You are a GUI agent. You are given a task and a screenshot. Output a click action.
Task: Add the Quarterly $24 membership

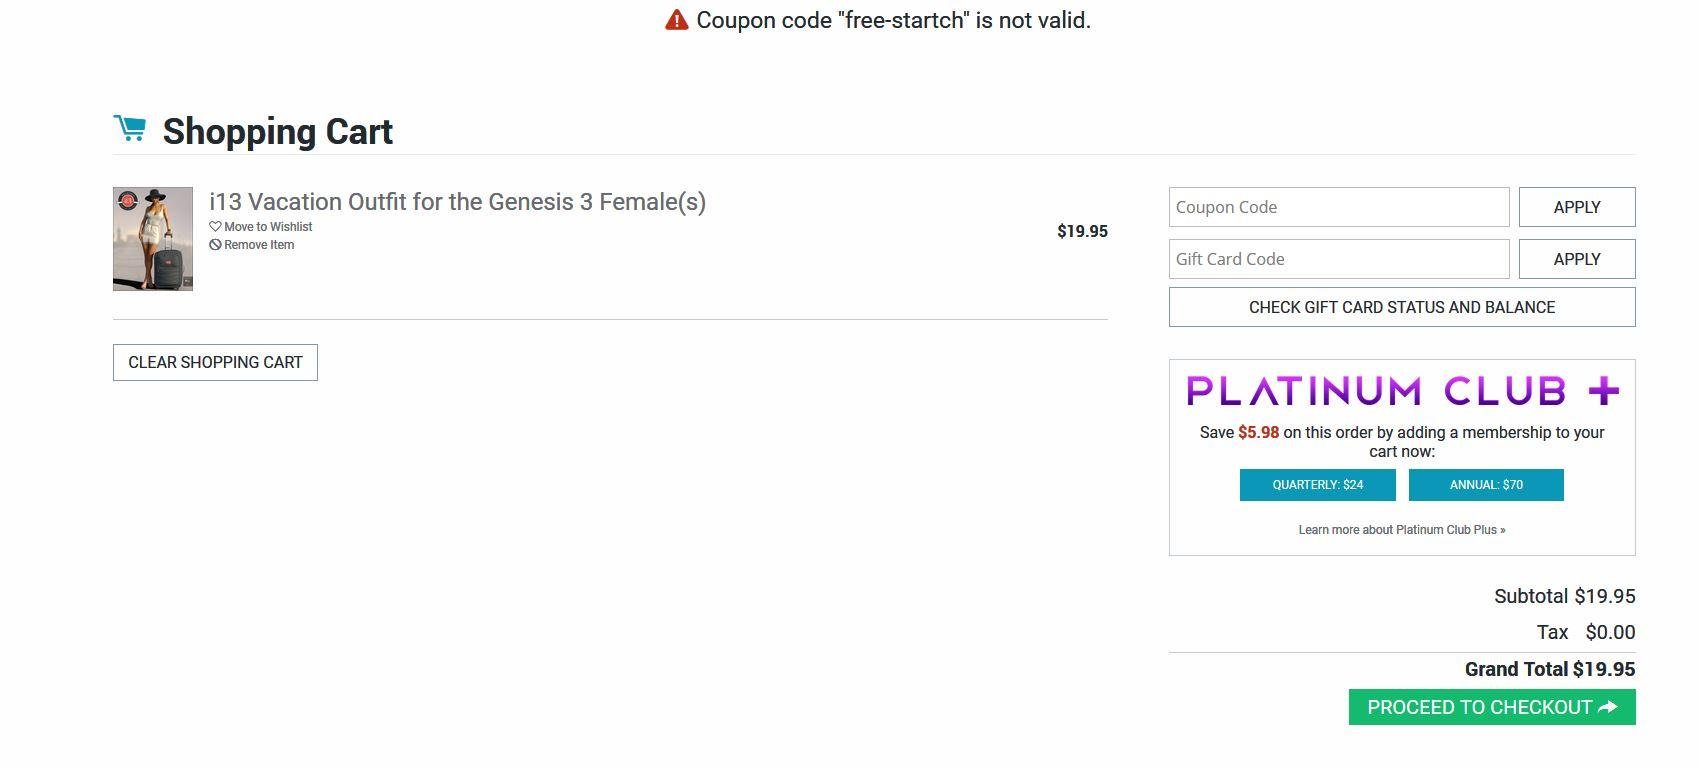click(1317, 485)
